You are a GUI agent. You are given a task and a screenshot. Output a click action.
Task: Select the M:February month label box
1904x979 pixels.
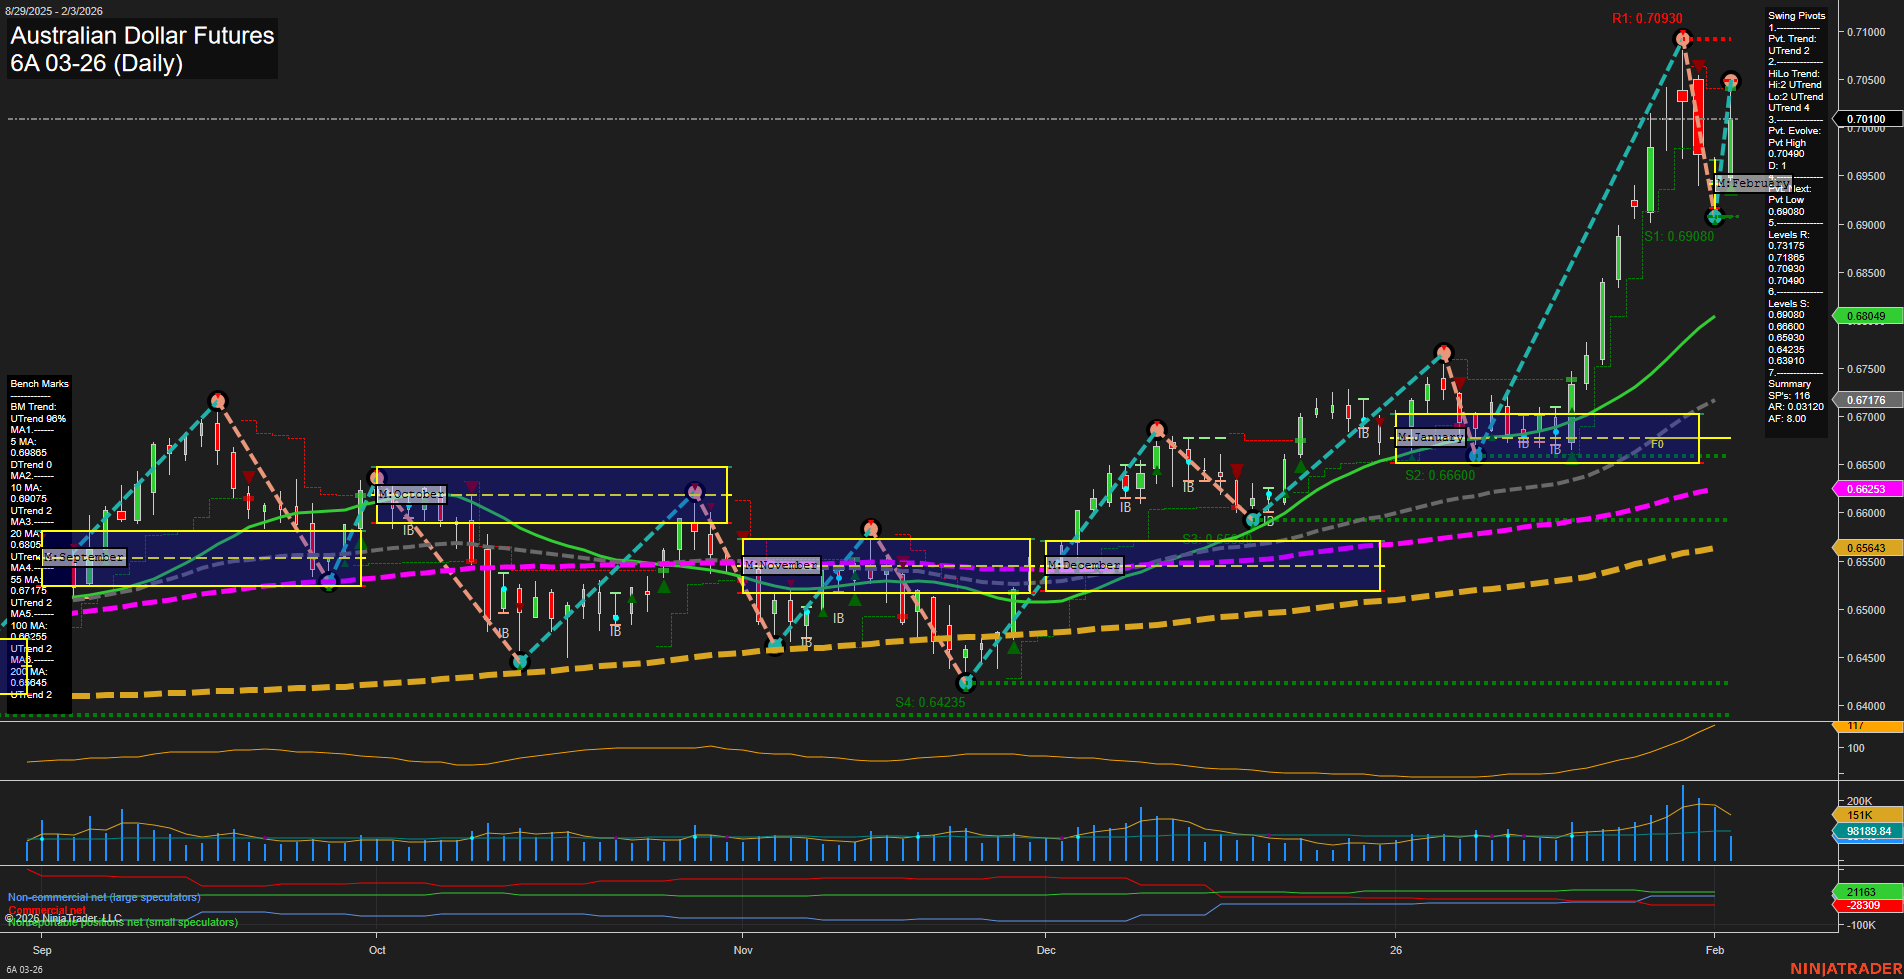click(x=1753, y=183)
